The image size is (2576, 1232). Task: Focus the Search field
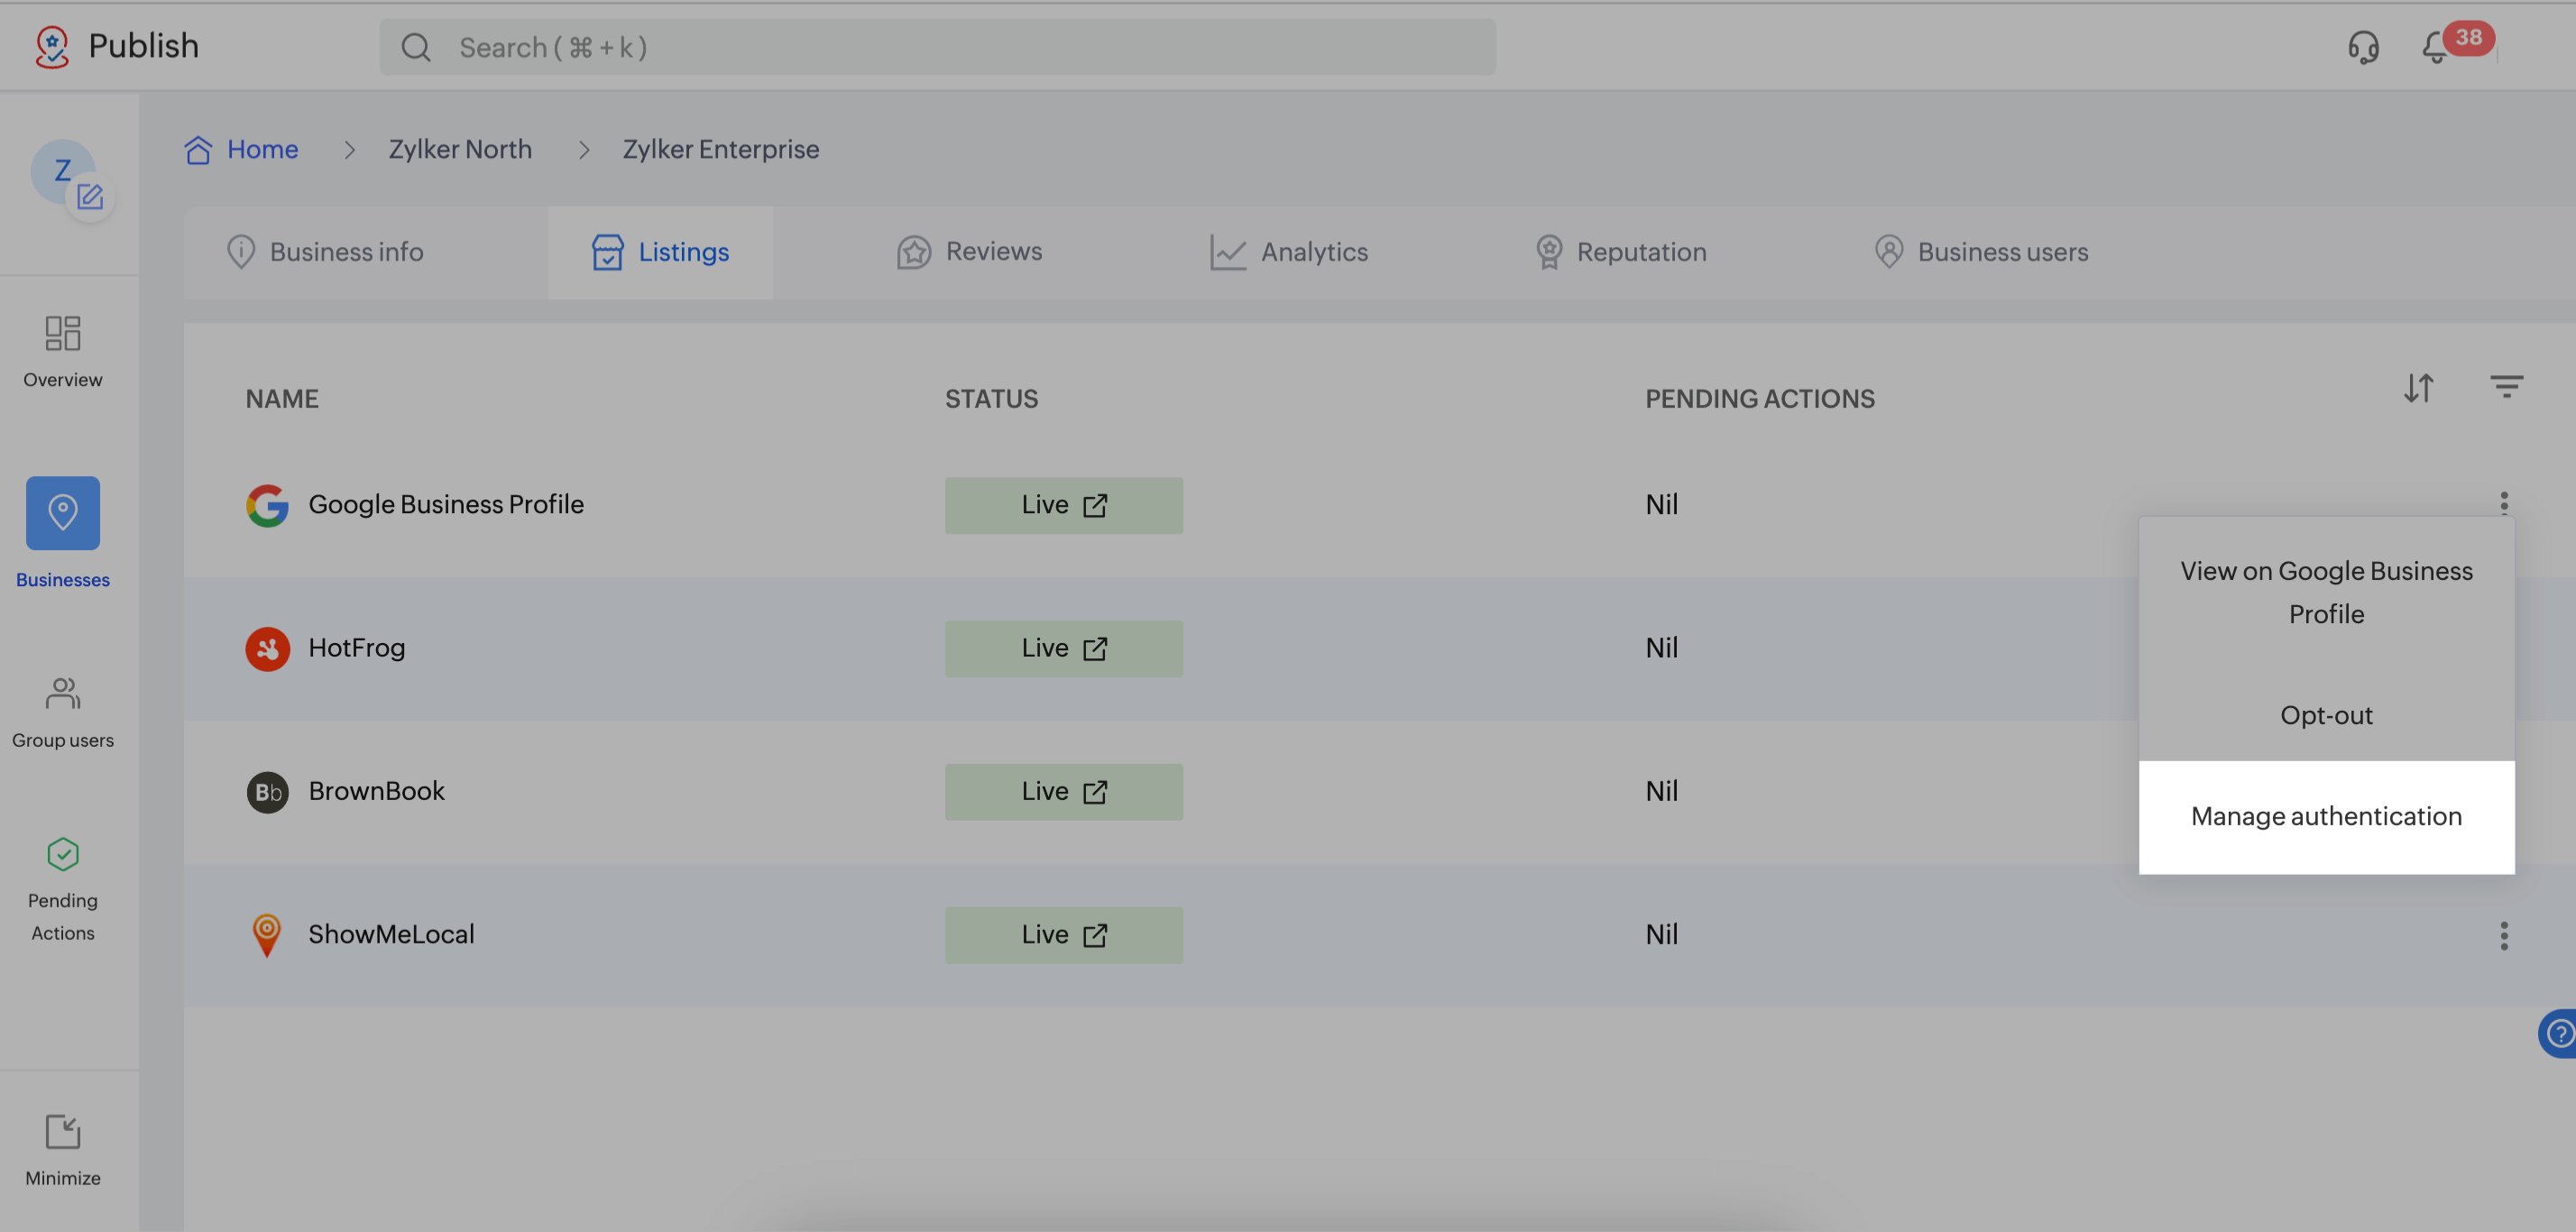937,47
